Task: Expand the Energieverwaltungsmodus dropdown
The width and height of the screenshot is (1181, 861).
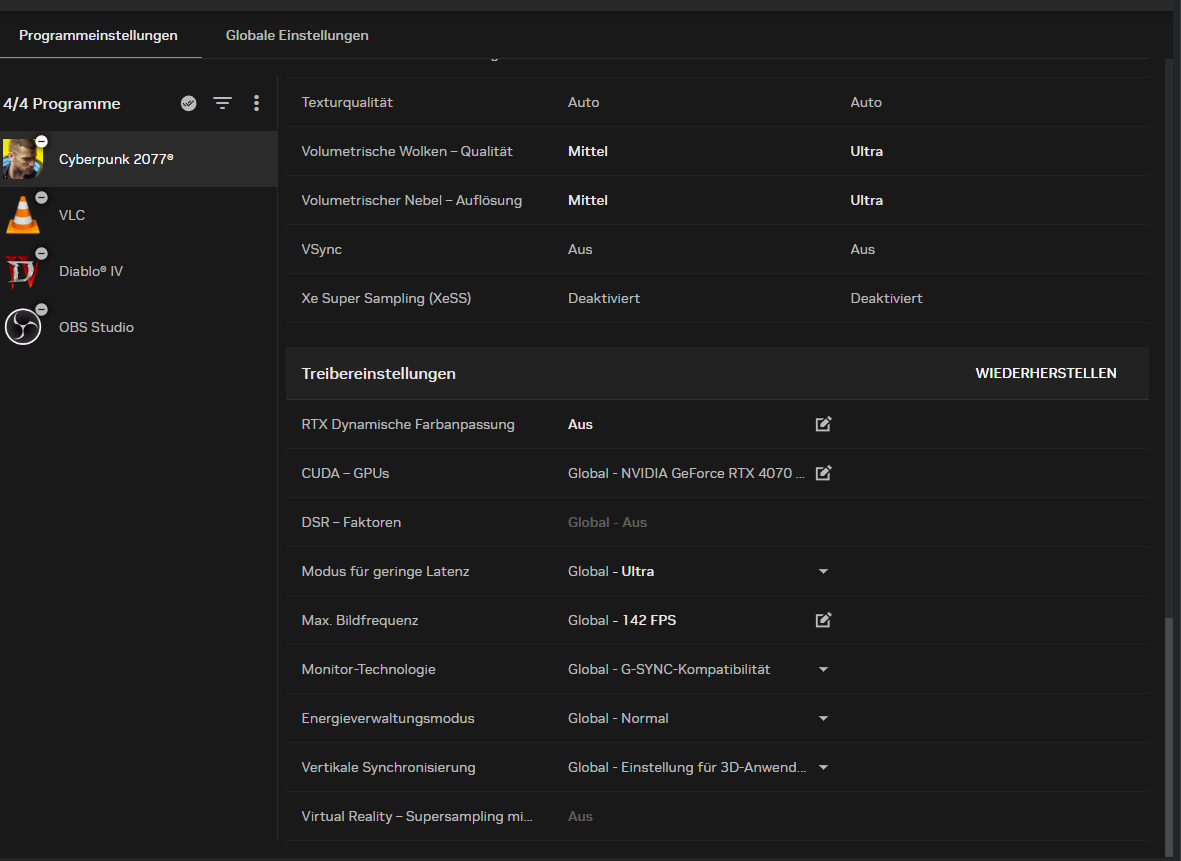Action: click(x=823, y=719)
